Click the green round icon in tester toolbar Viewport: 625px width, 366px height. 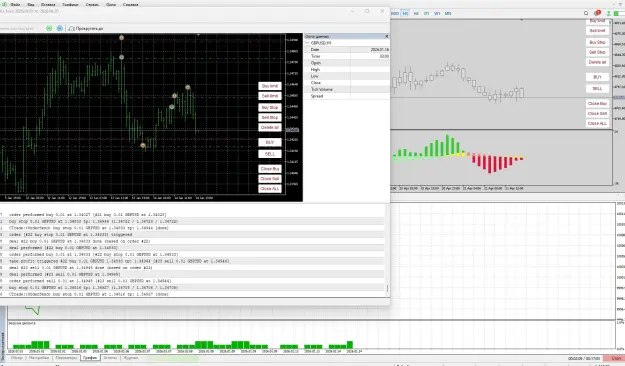(49, 28)
